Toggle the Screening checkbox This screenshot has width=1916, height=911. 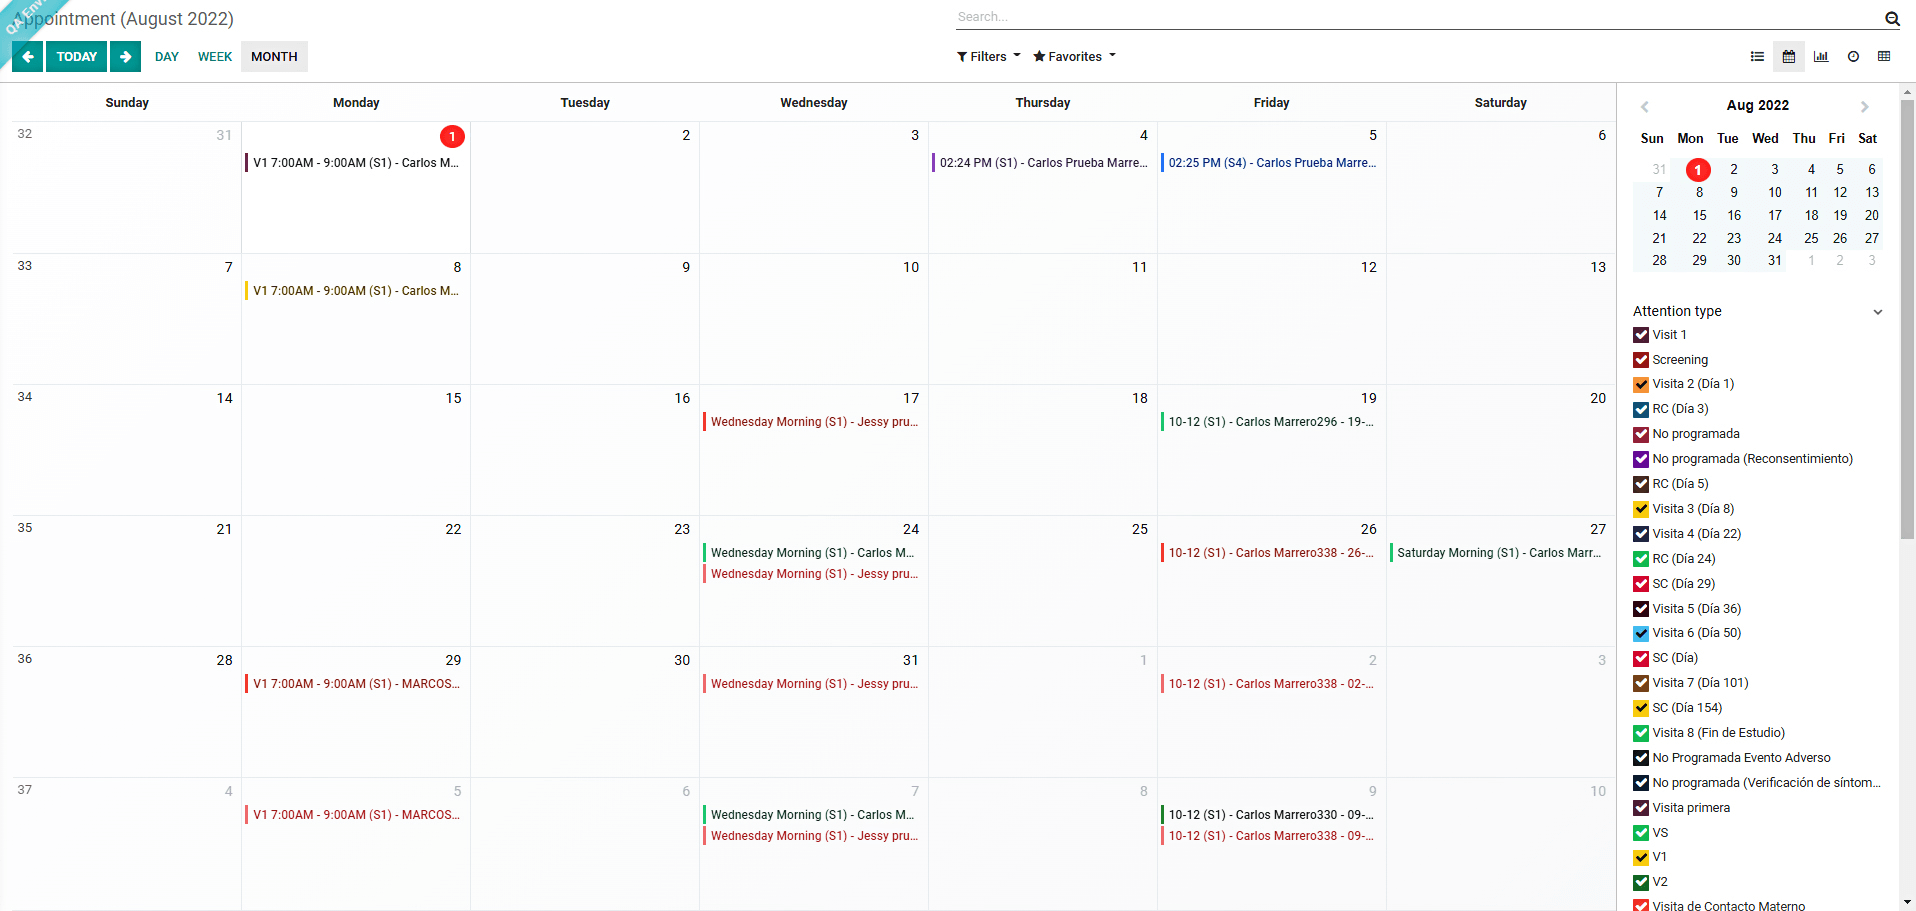[1641, 360]
